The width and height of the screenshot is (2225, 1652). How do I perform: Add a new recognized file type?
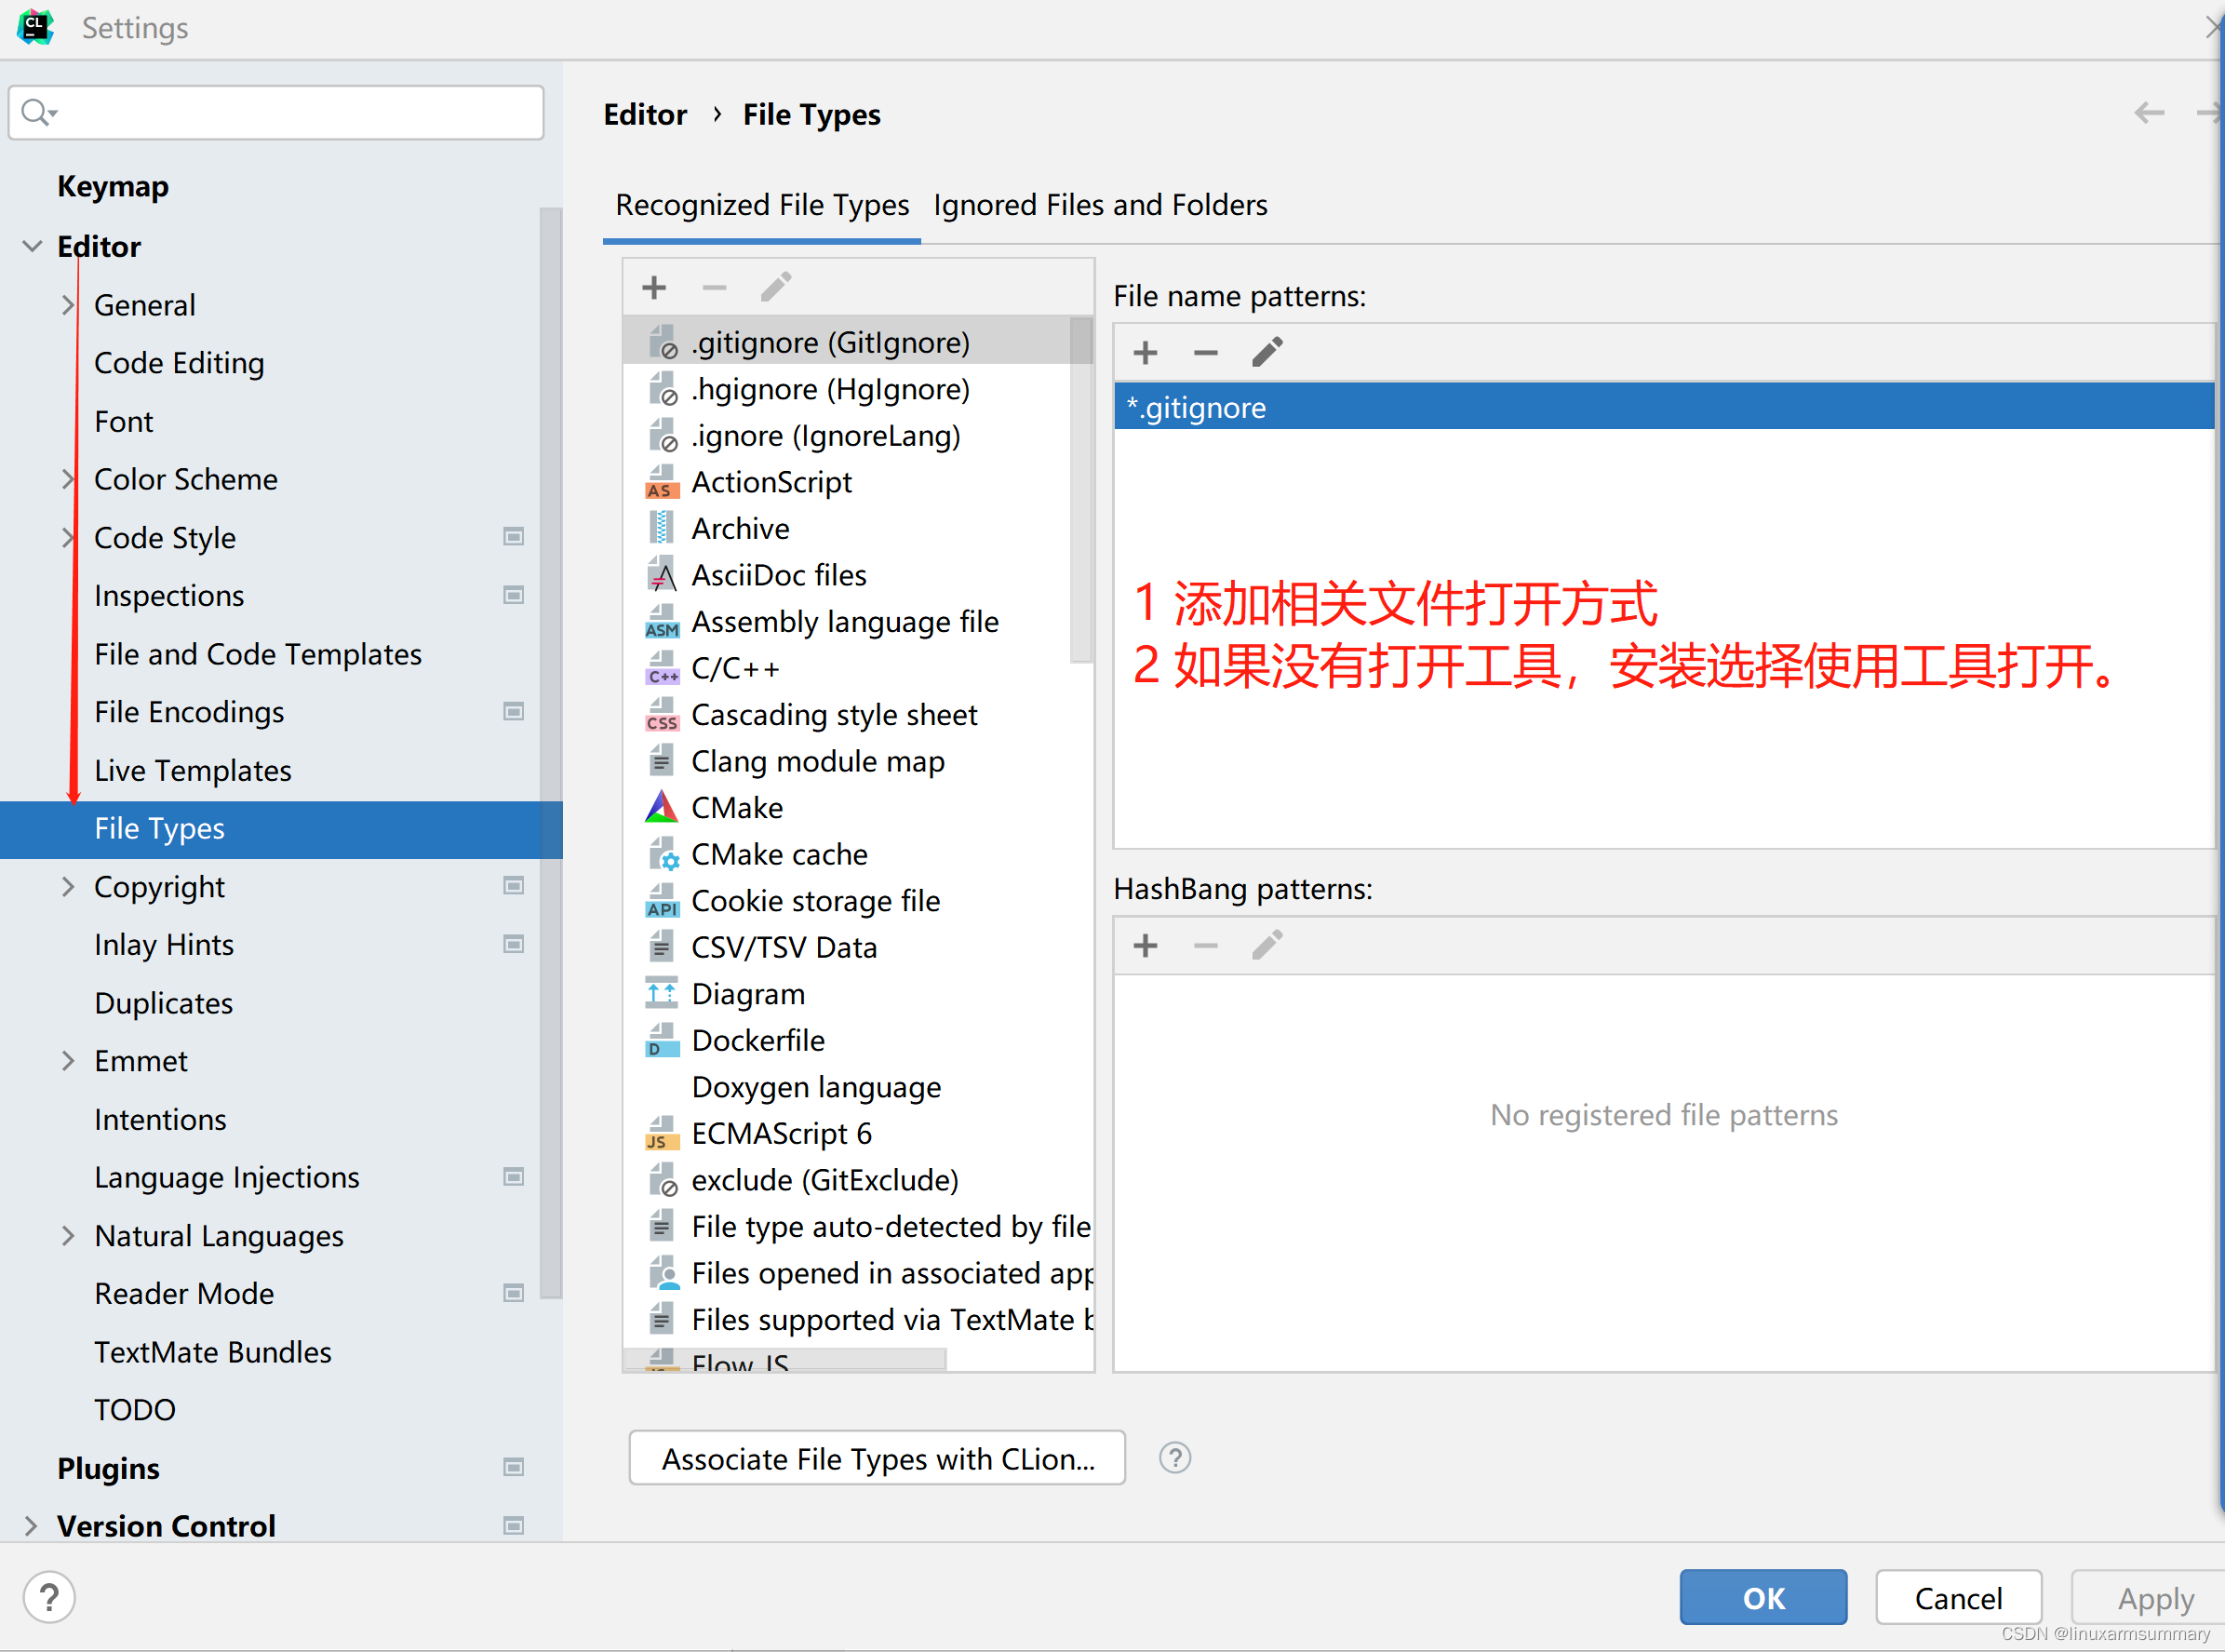(x=653, y=287)
